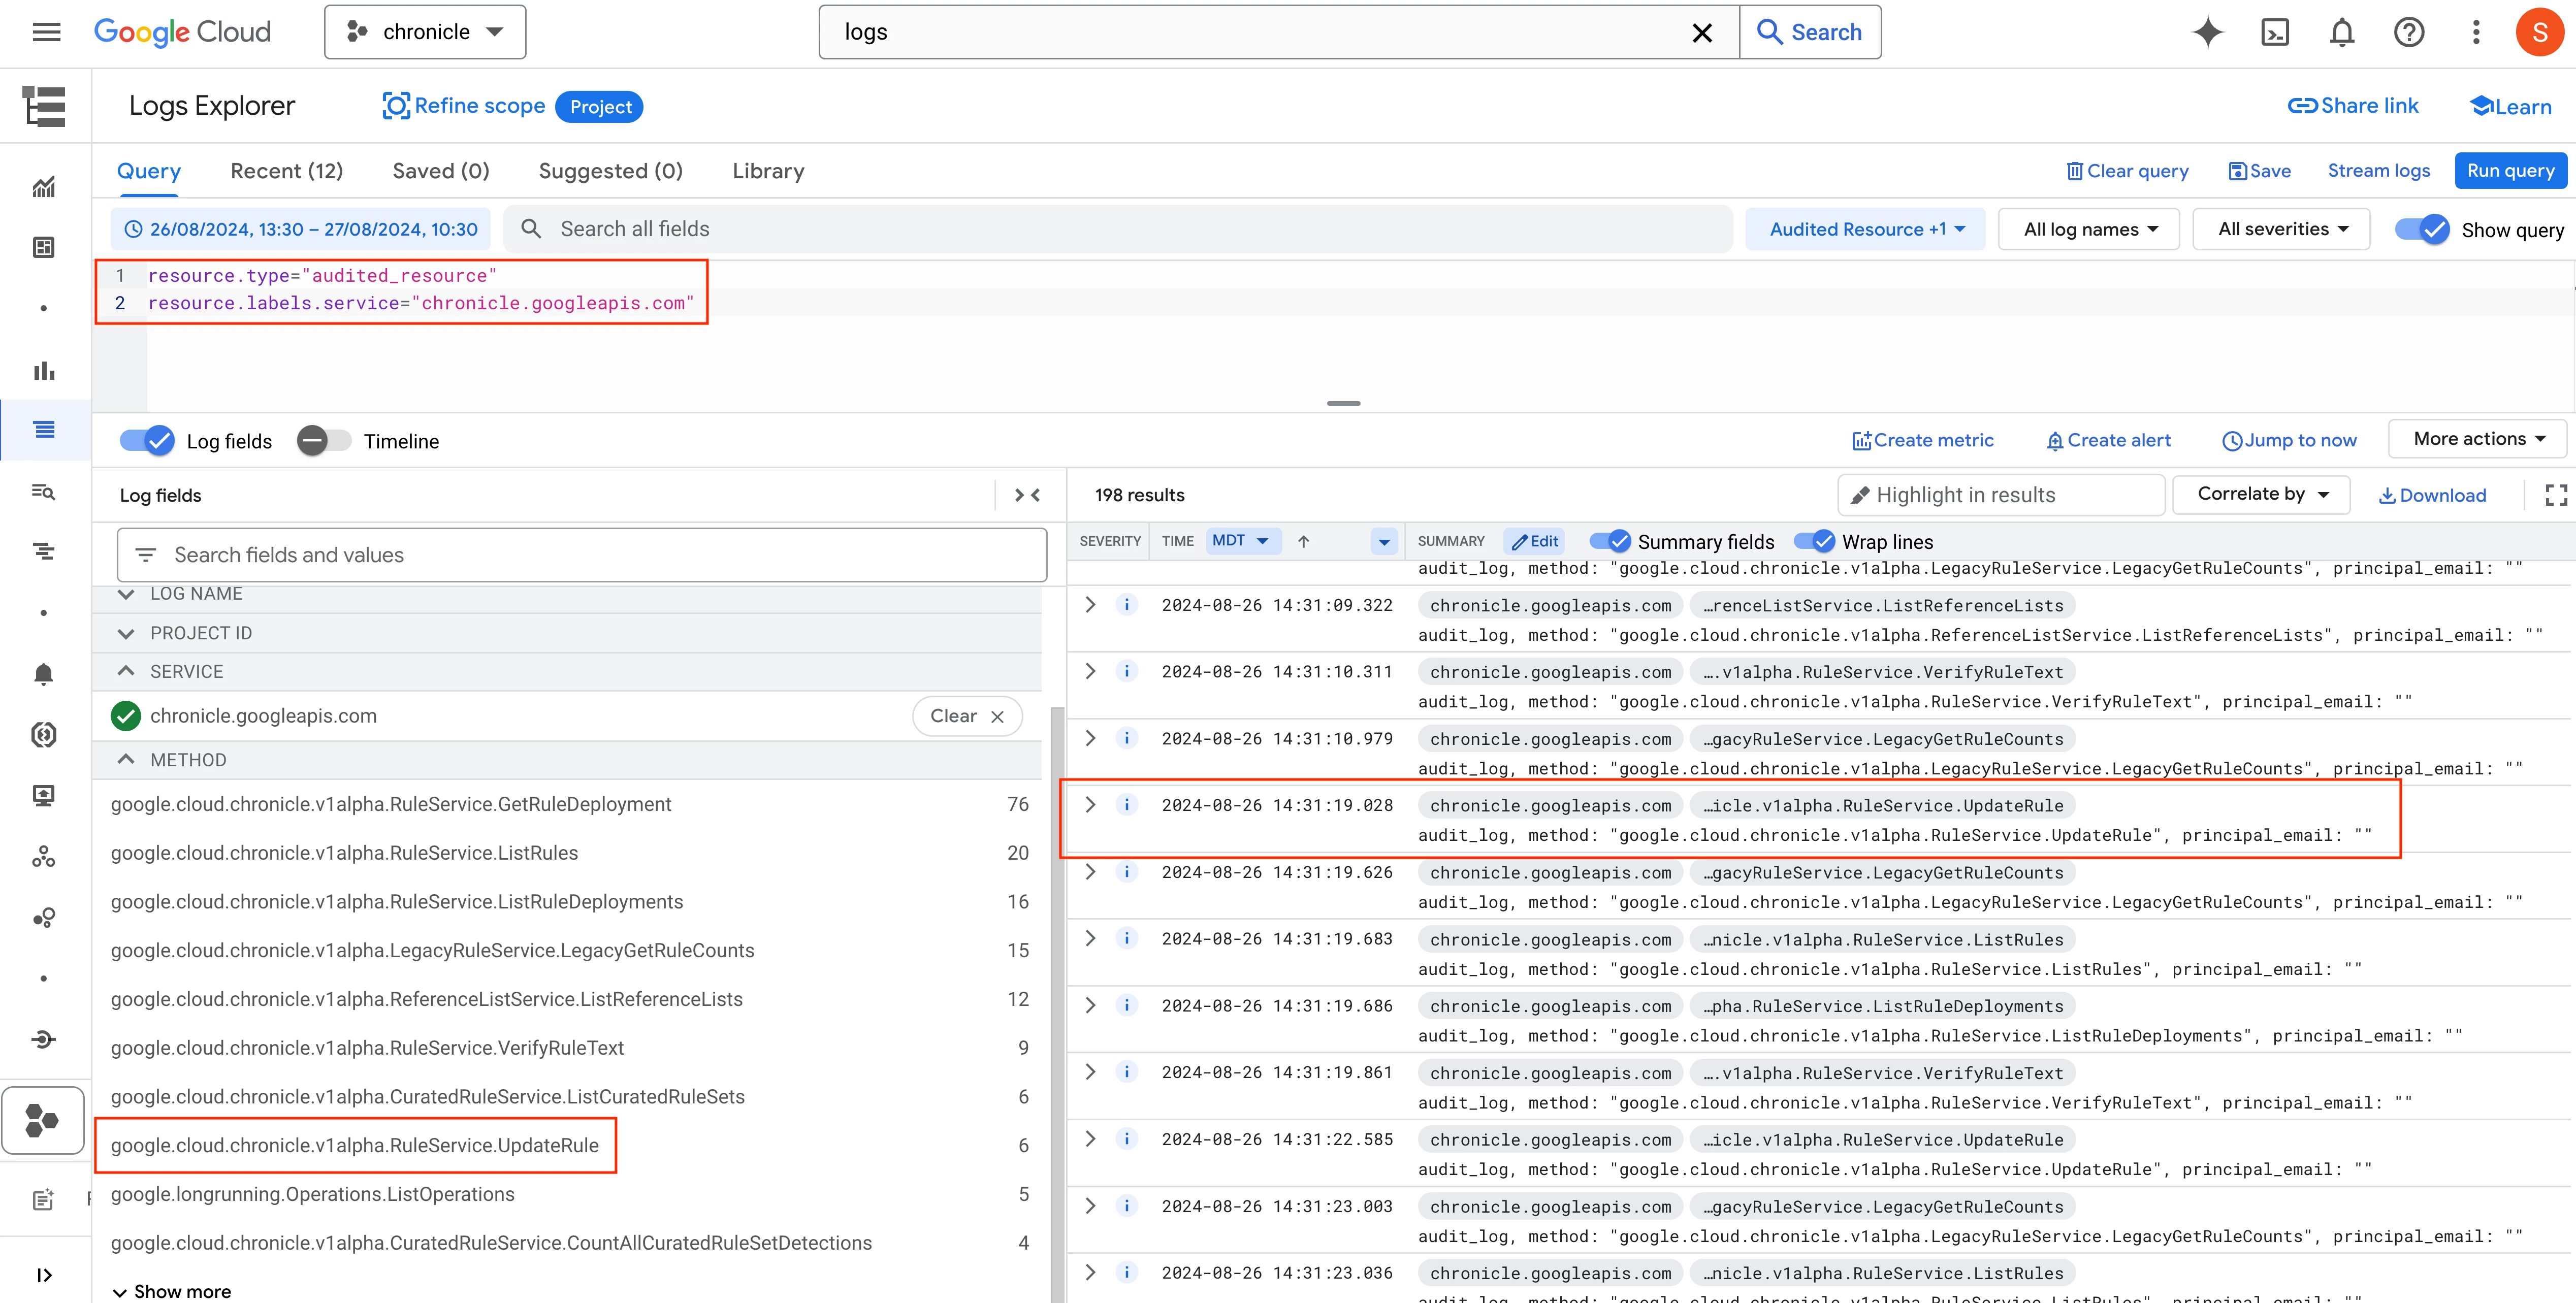Toggle fullscreen results view icon

[2556, 495]
